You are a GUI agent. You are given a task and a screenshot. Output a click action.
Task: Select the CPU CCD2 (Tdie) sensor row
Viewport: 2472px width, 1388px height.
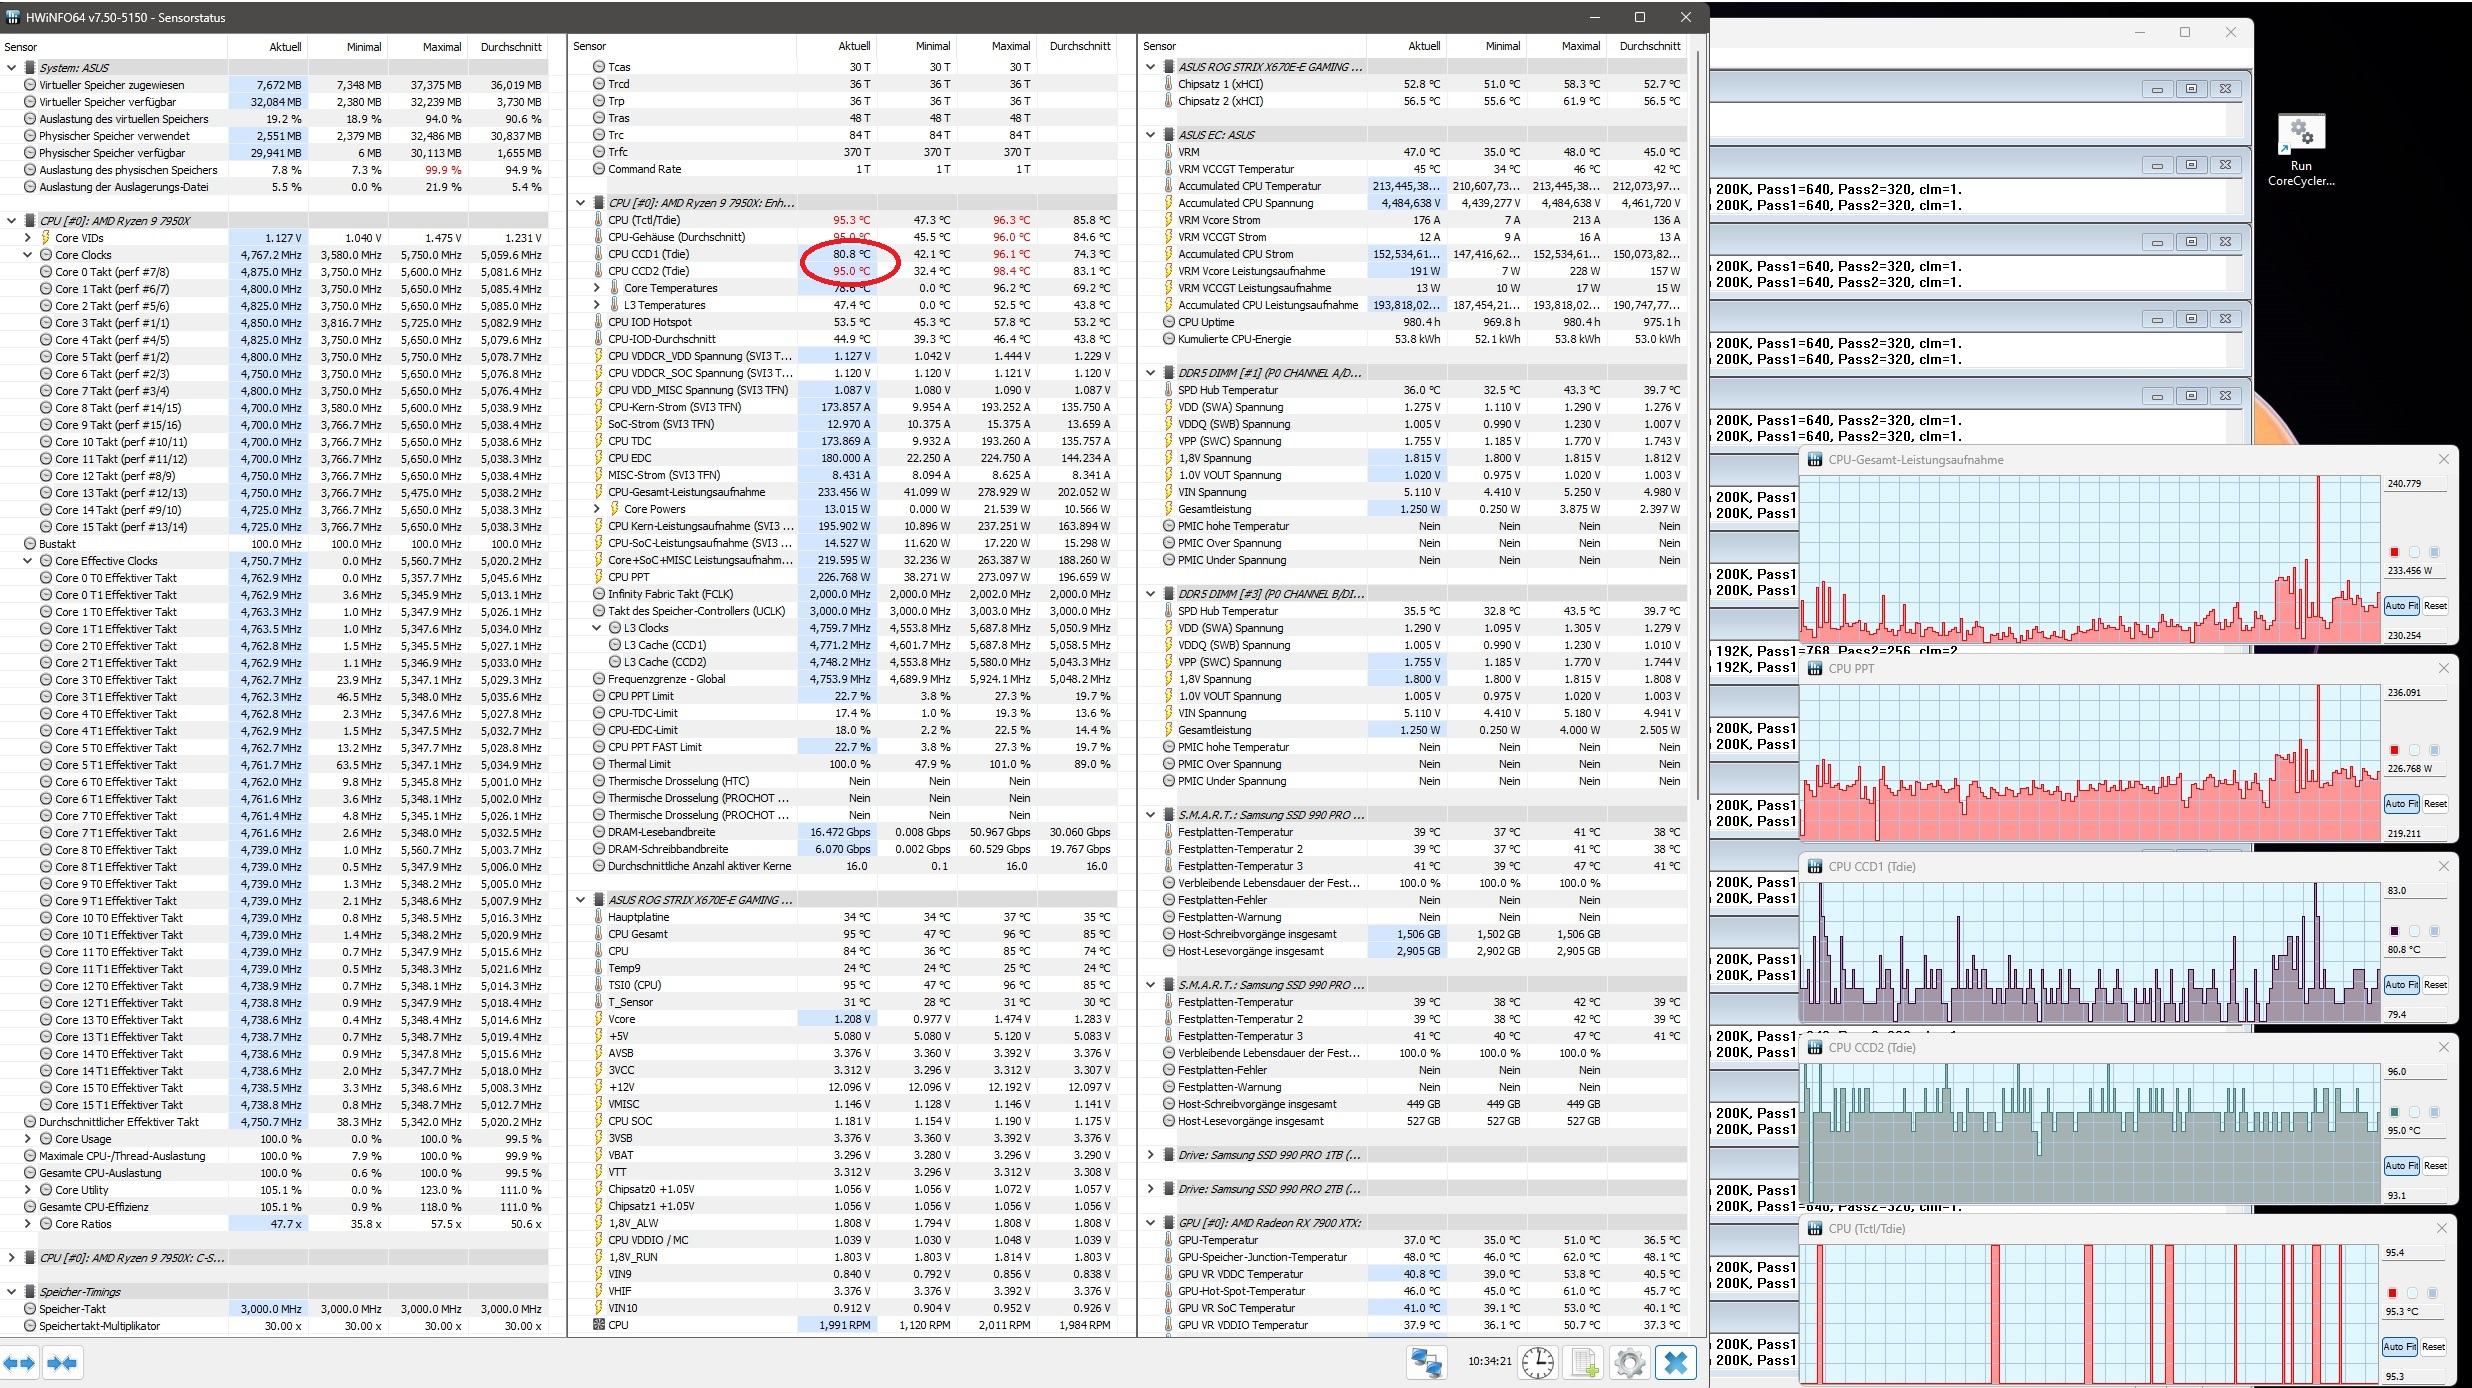coord(843,271)
